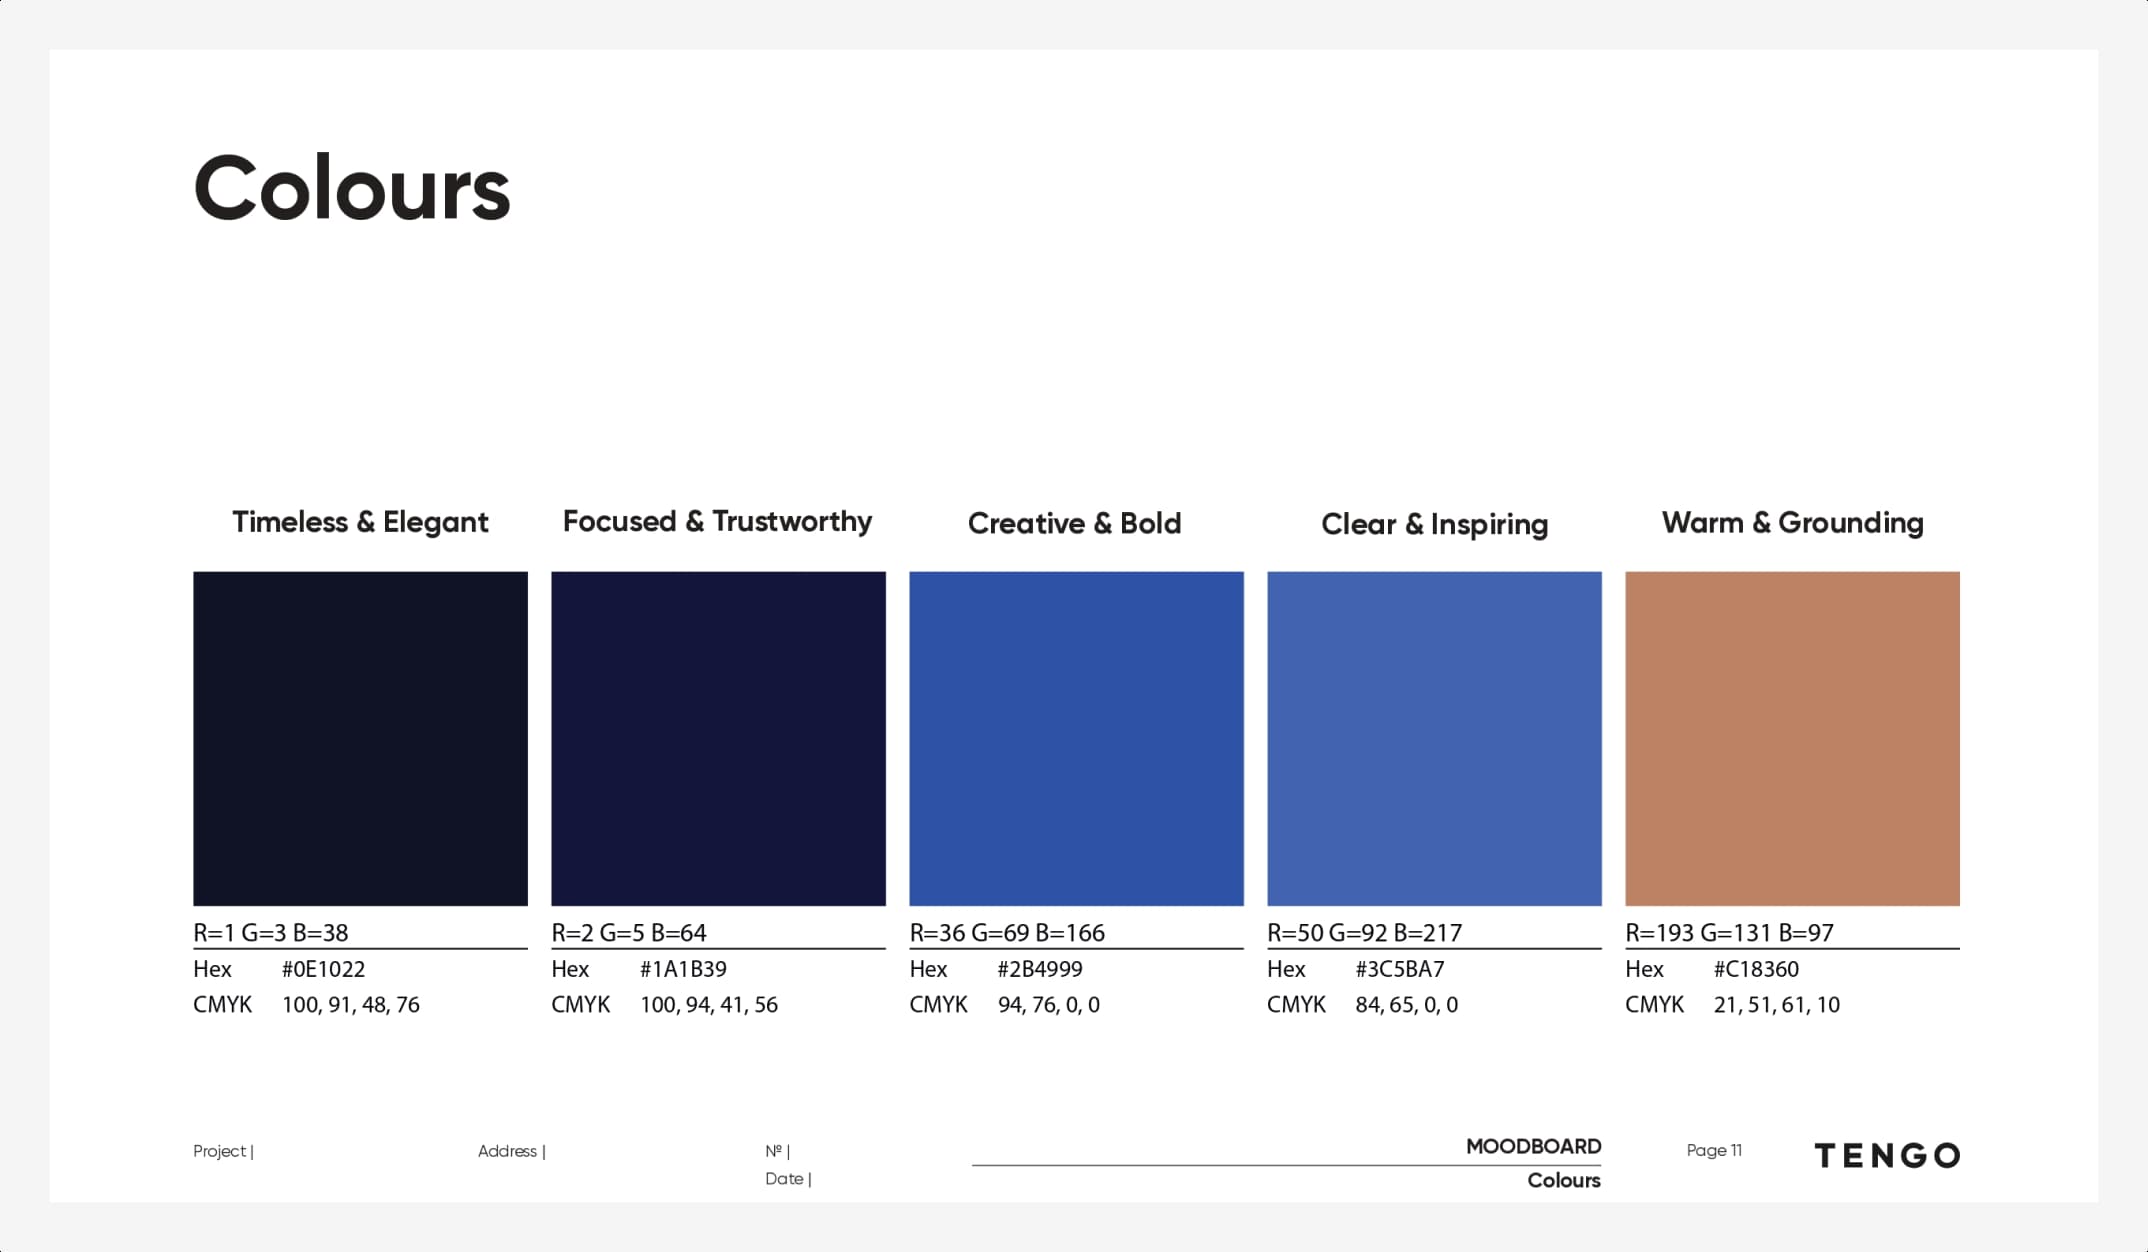2148x1252 pixels.
Task: Click hex code #0E1022
Action: coord(323,969)
